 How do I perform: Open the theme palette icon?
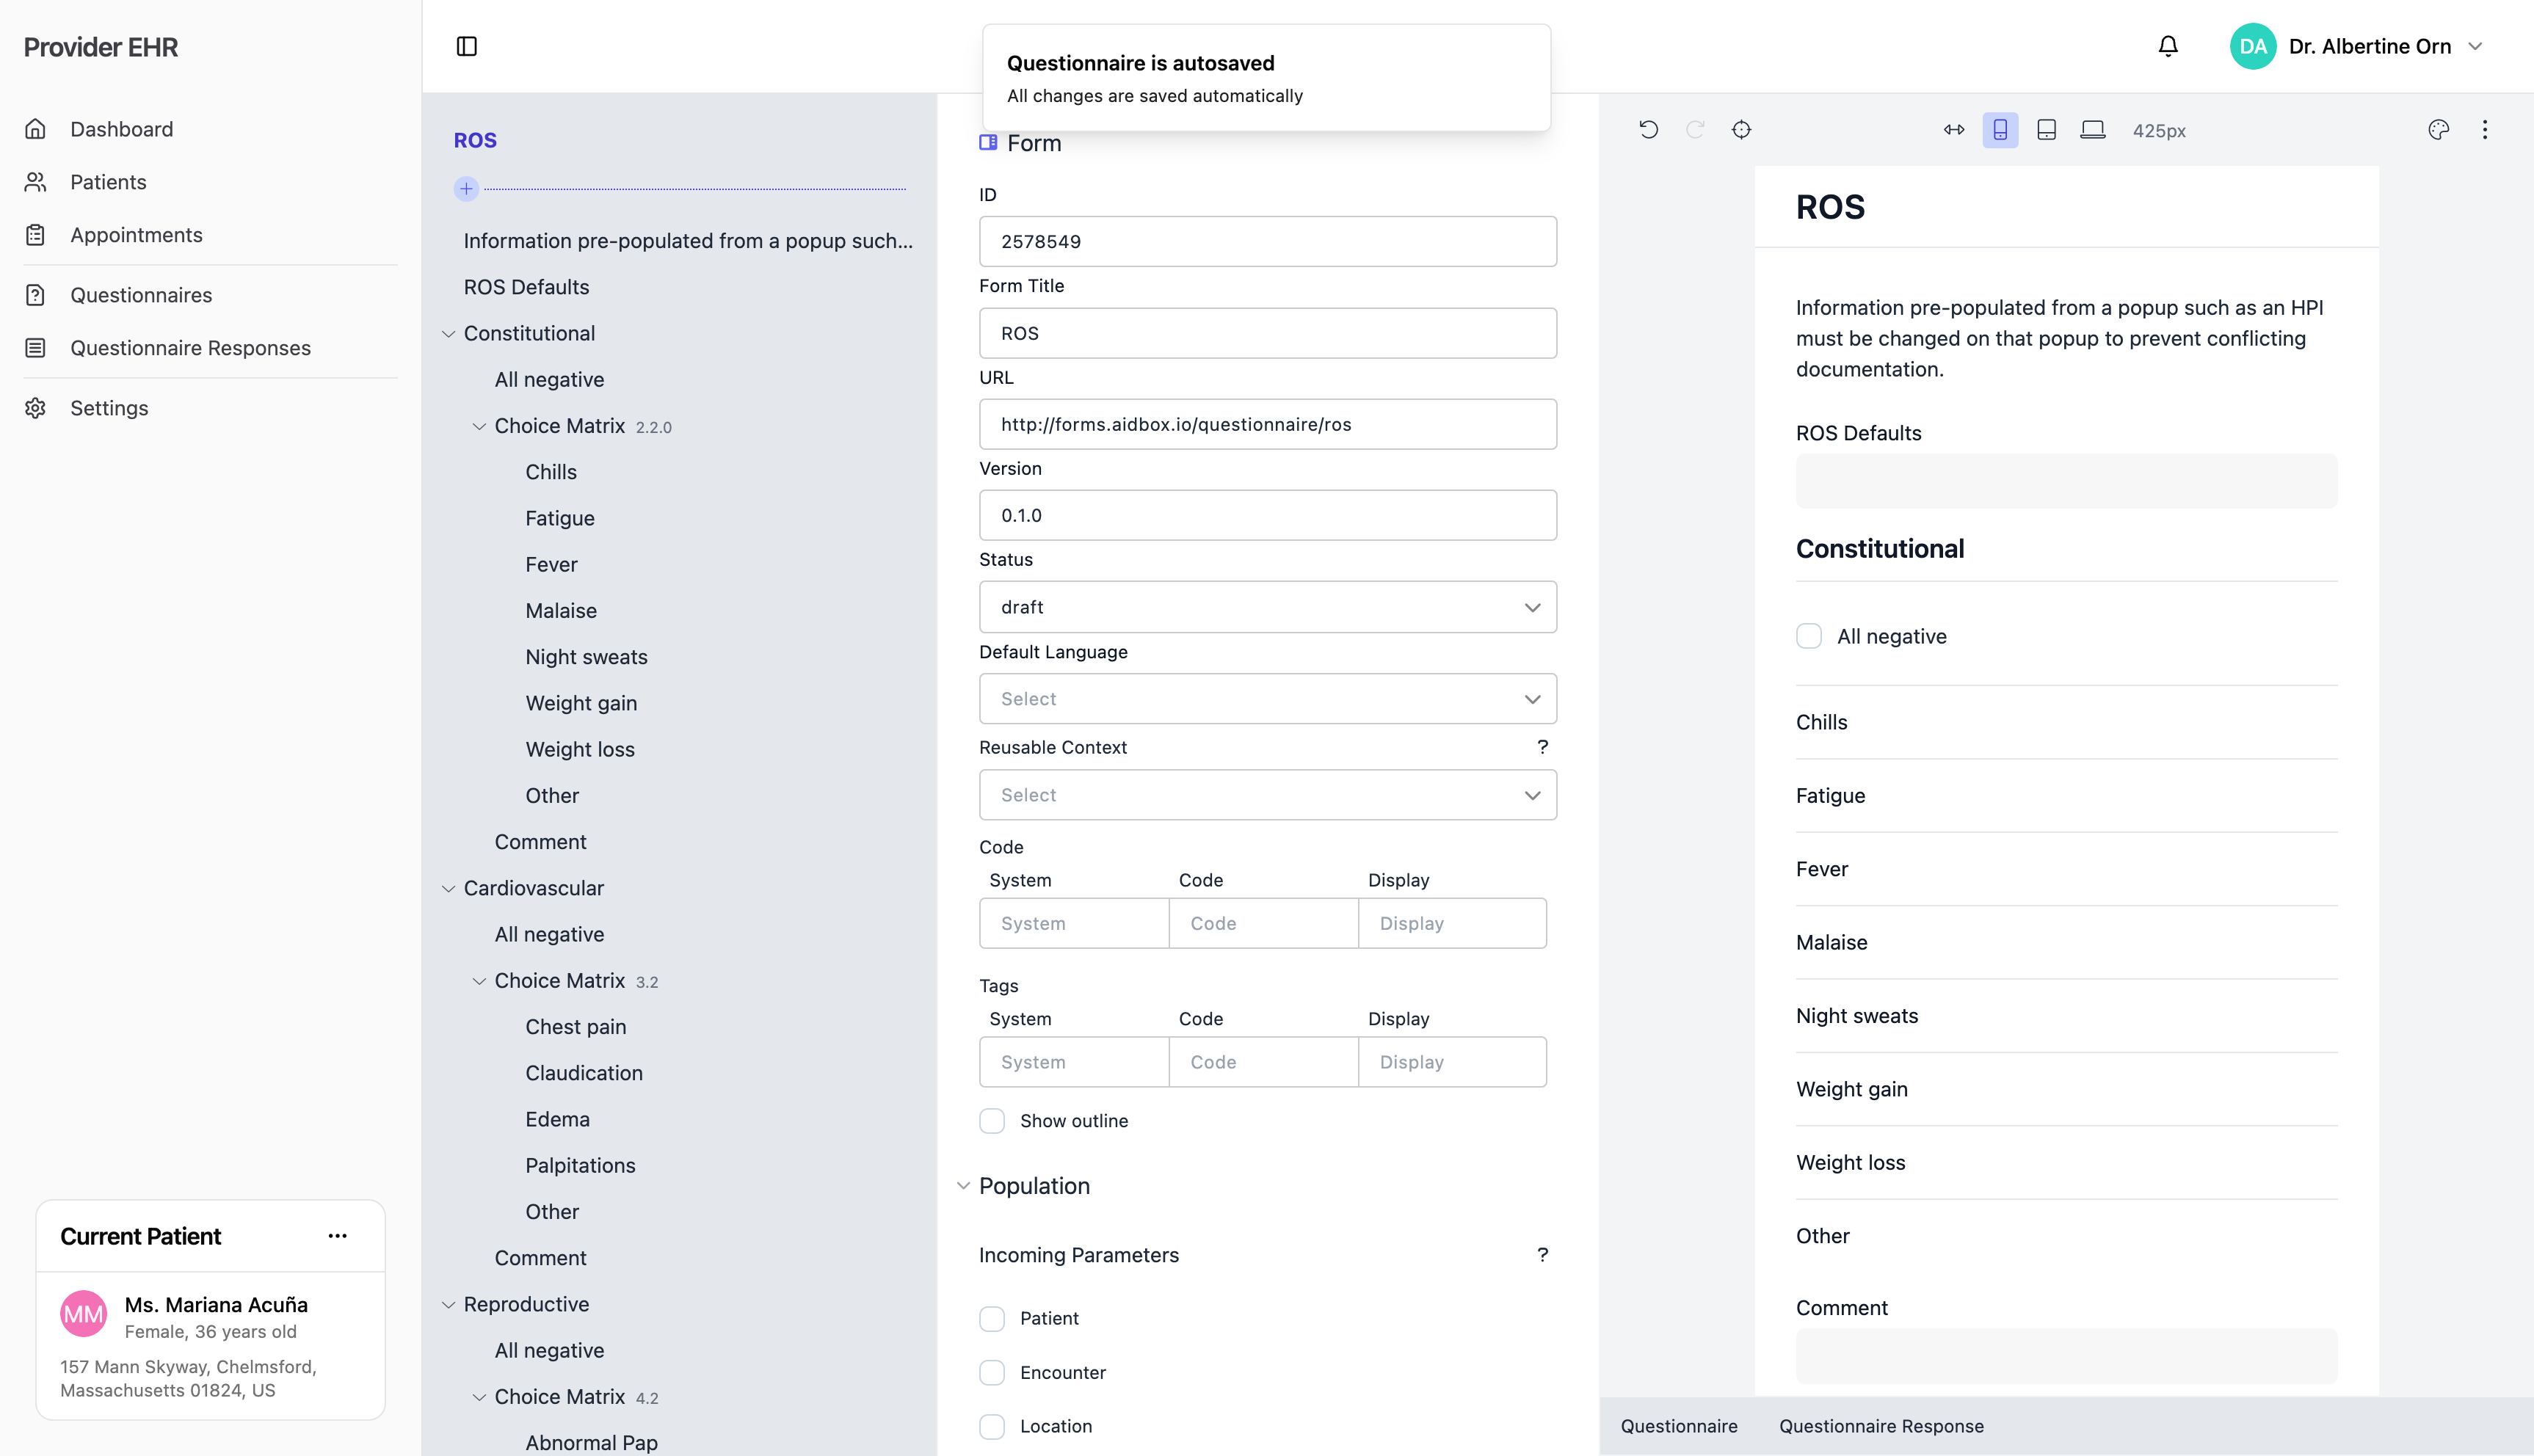point(2439,130)
